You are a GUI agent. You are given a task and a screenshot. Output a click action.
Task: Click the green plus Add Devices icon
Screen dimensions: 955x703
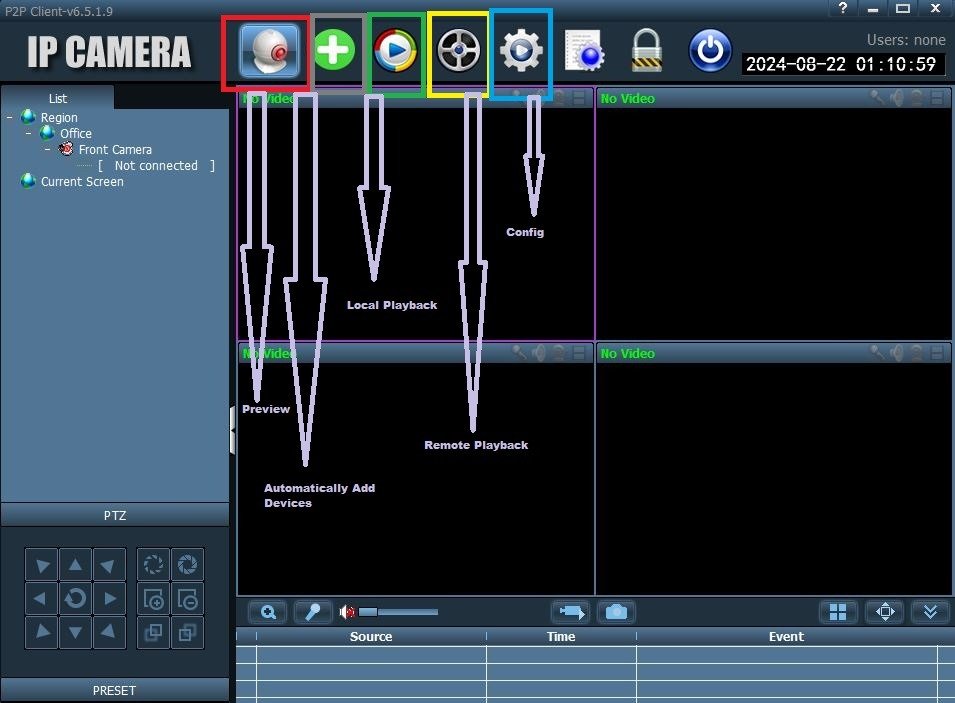(x=334, y=49)
